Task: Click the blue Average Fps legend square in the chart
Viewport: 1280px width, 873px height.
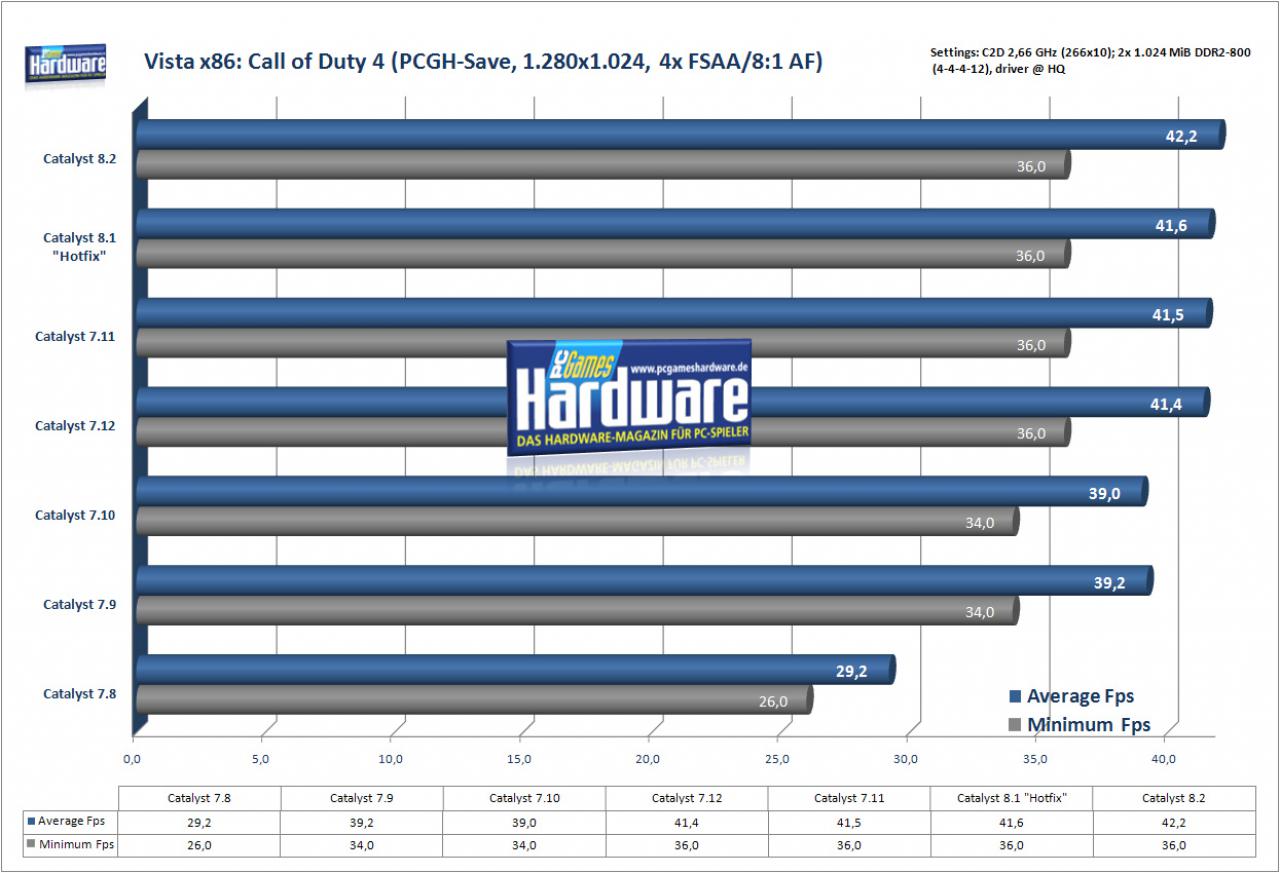Action: (1015, 696)
